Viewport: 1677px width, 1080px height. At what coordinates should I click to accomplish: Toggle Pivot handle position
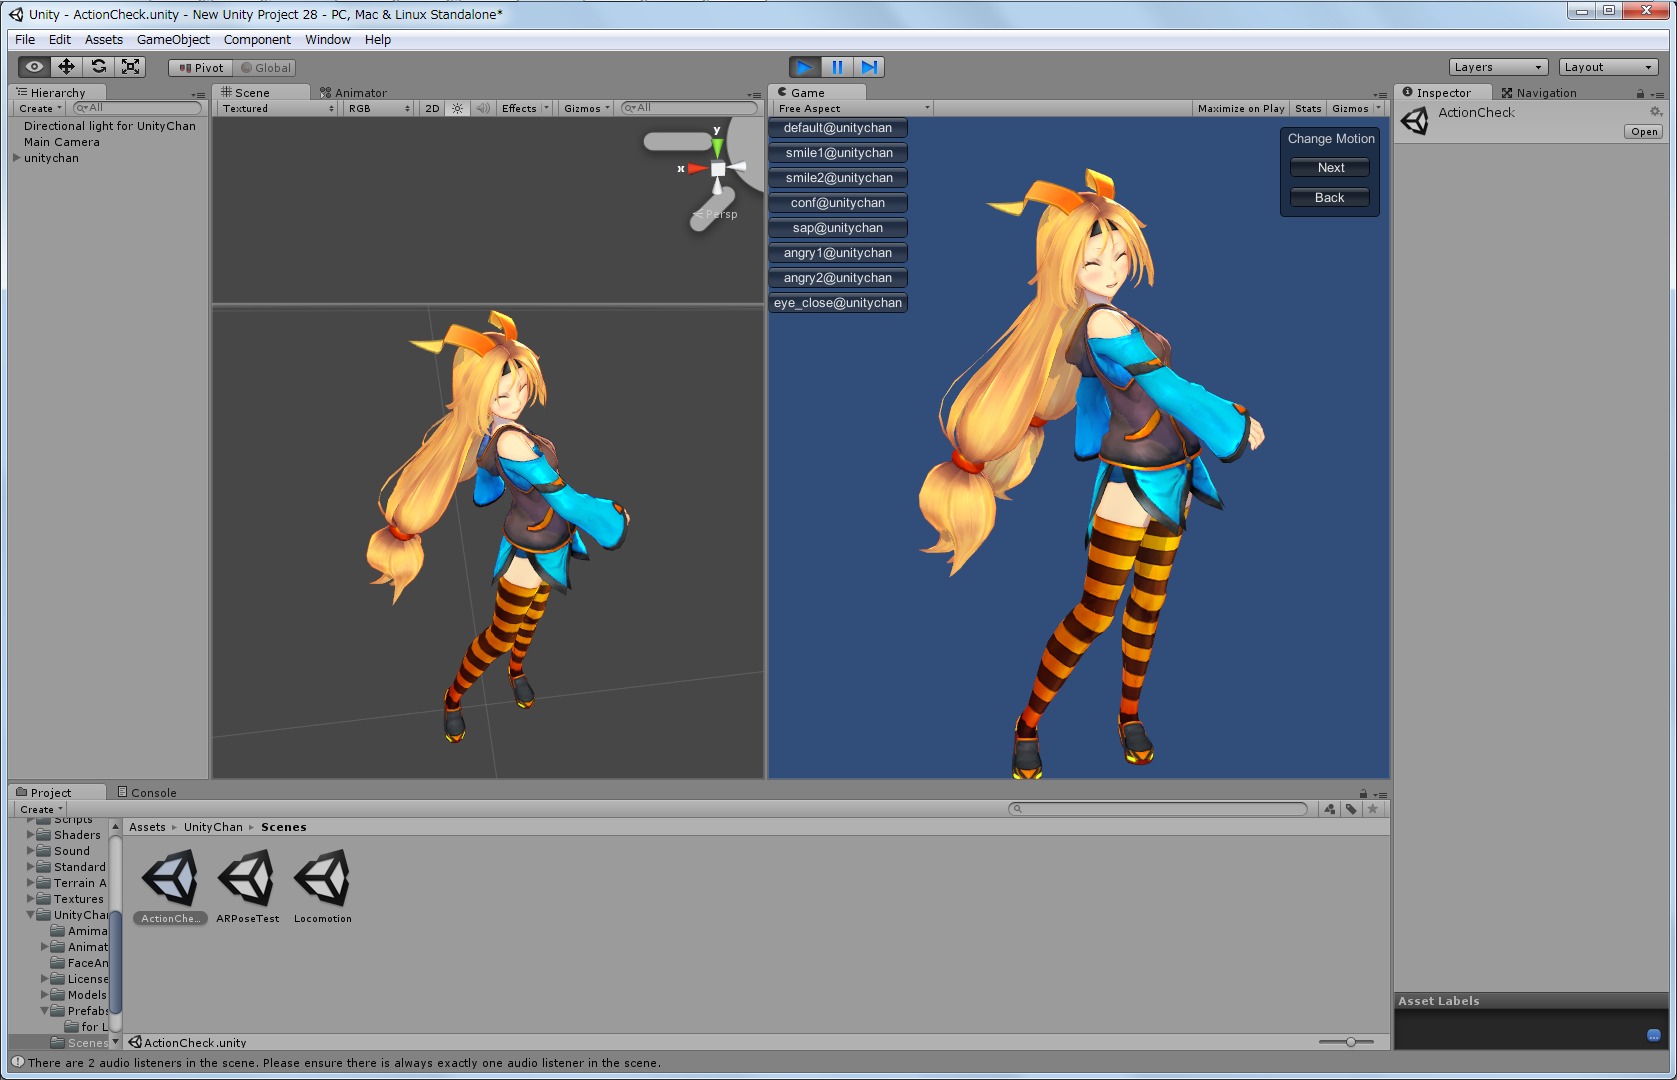201,68
